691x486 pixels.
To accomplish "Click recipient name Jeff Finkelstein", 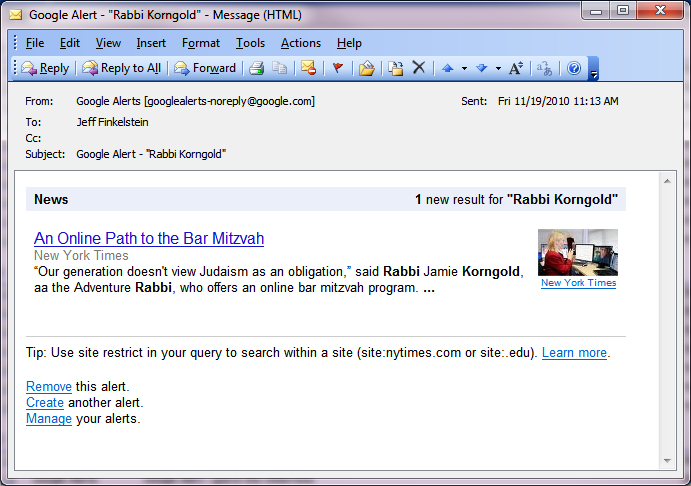I will click(112, 122).
